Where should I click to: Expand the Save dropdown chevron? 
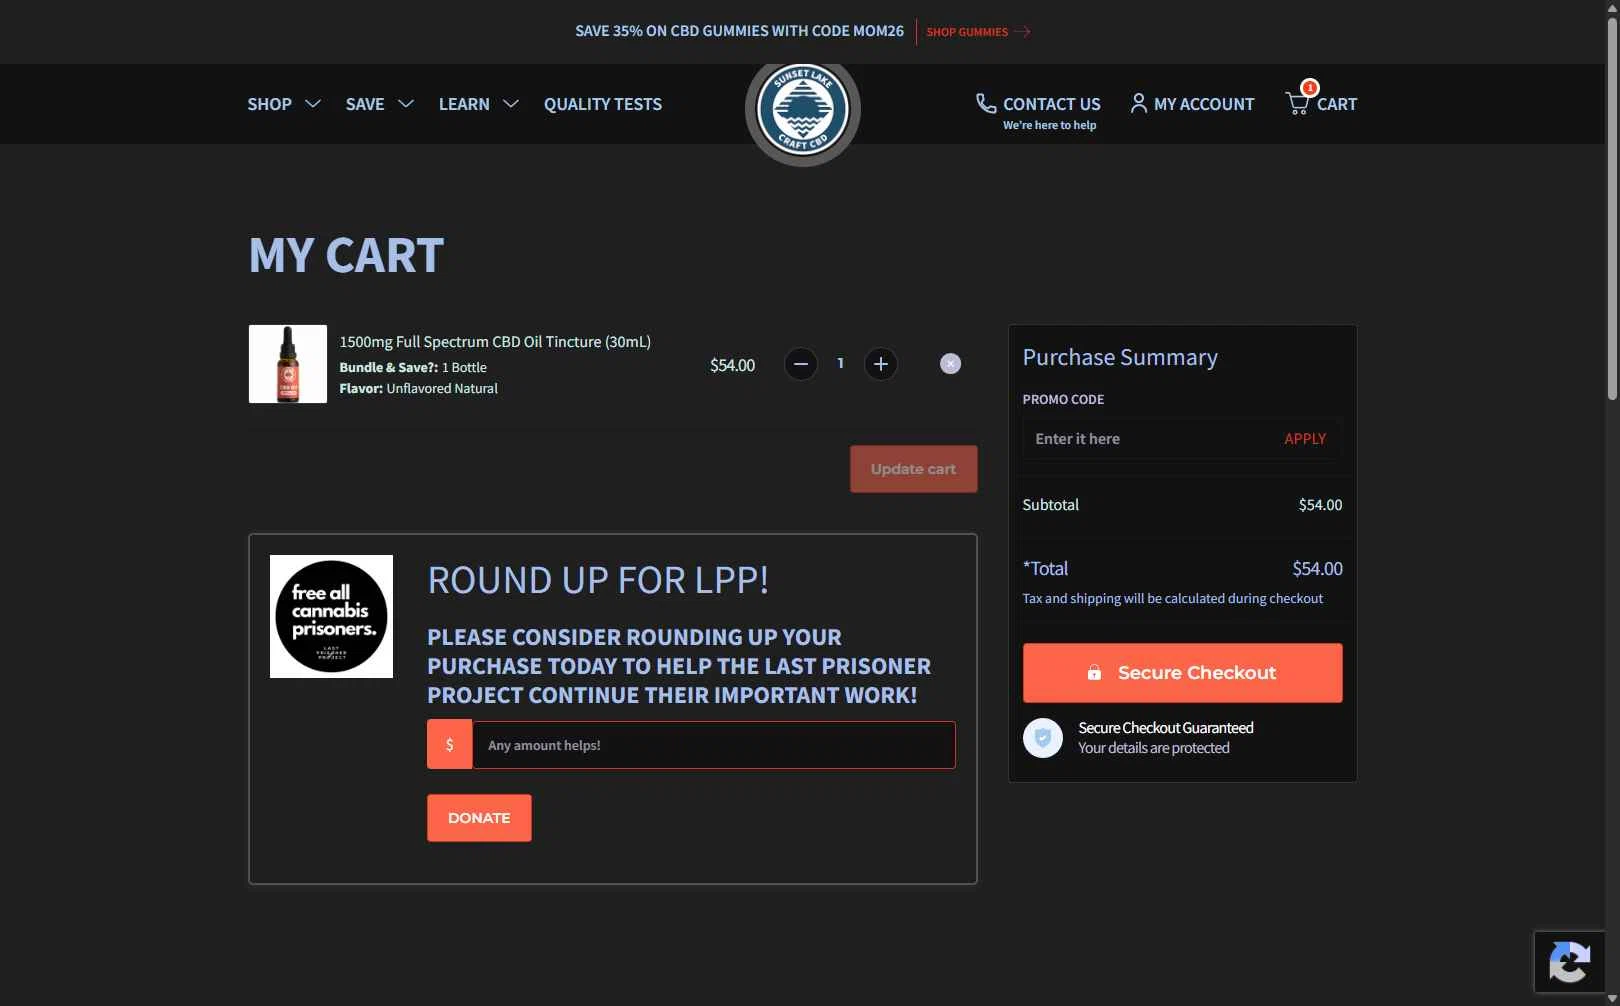coord(406,104)
